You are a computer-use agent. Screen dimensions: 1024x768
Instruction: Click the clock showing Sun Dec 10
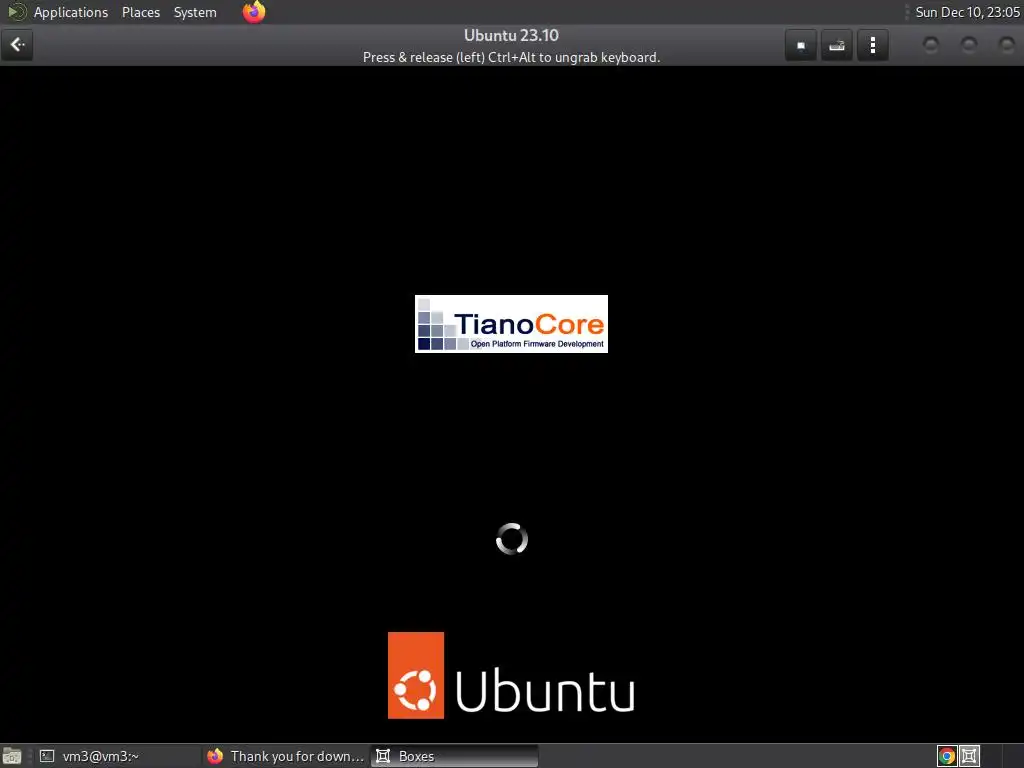967,12
